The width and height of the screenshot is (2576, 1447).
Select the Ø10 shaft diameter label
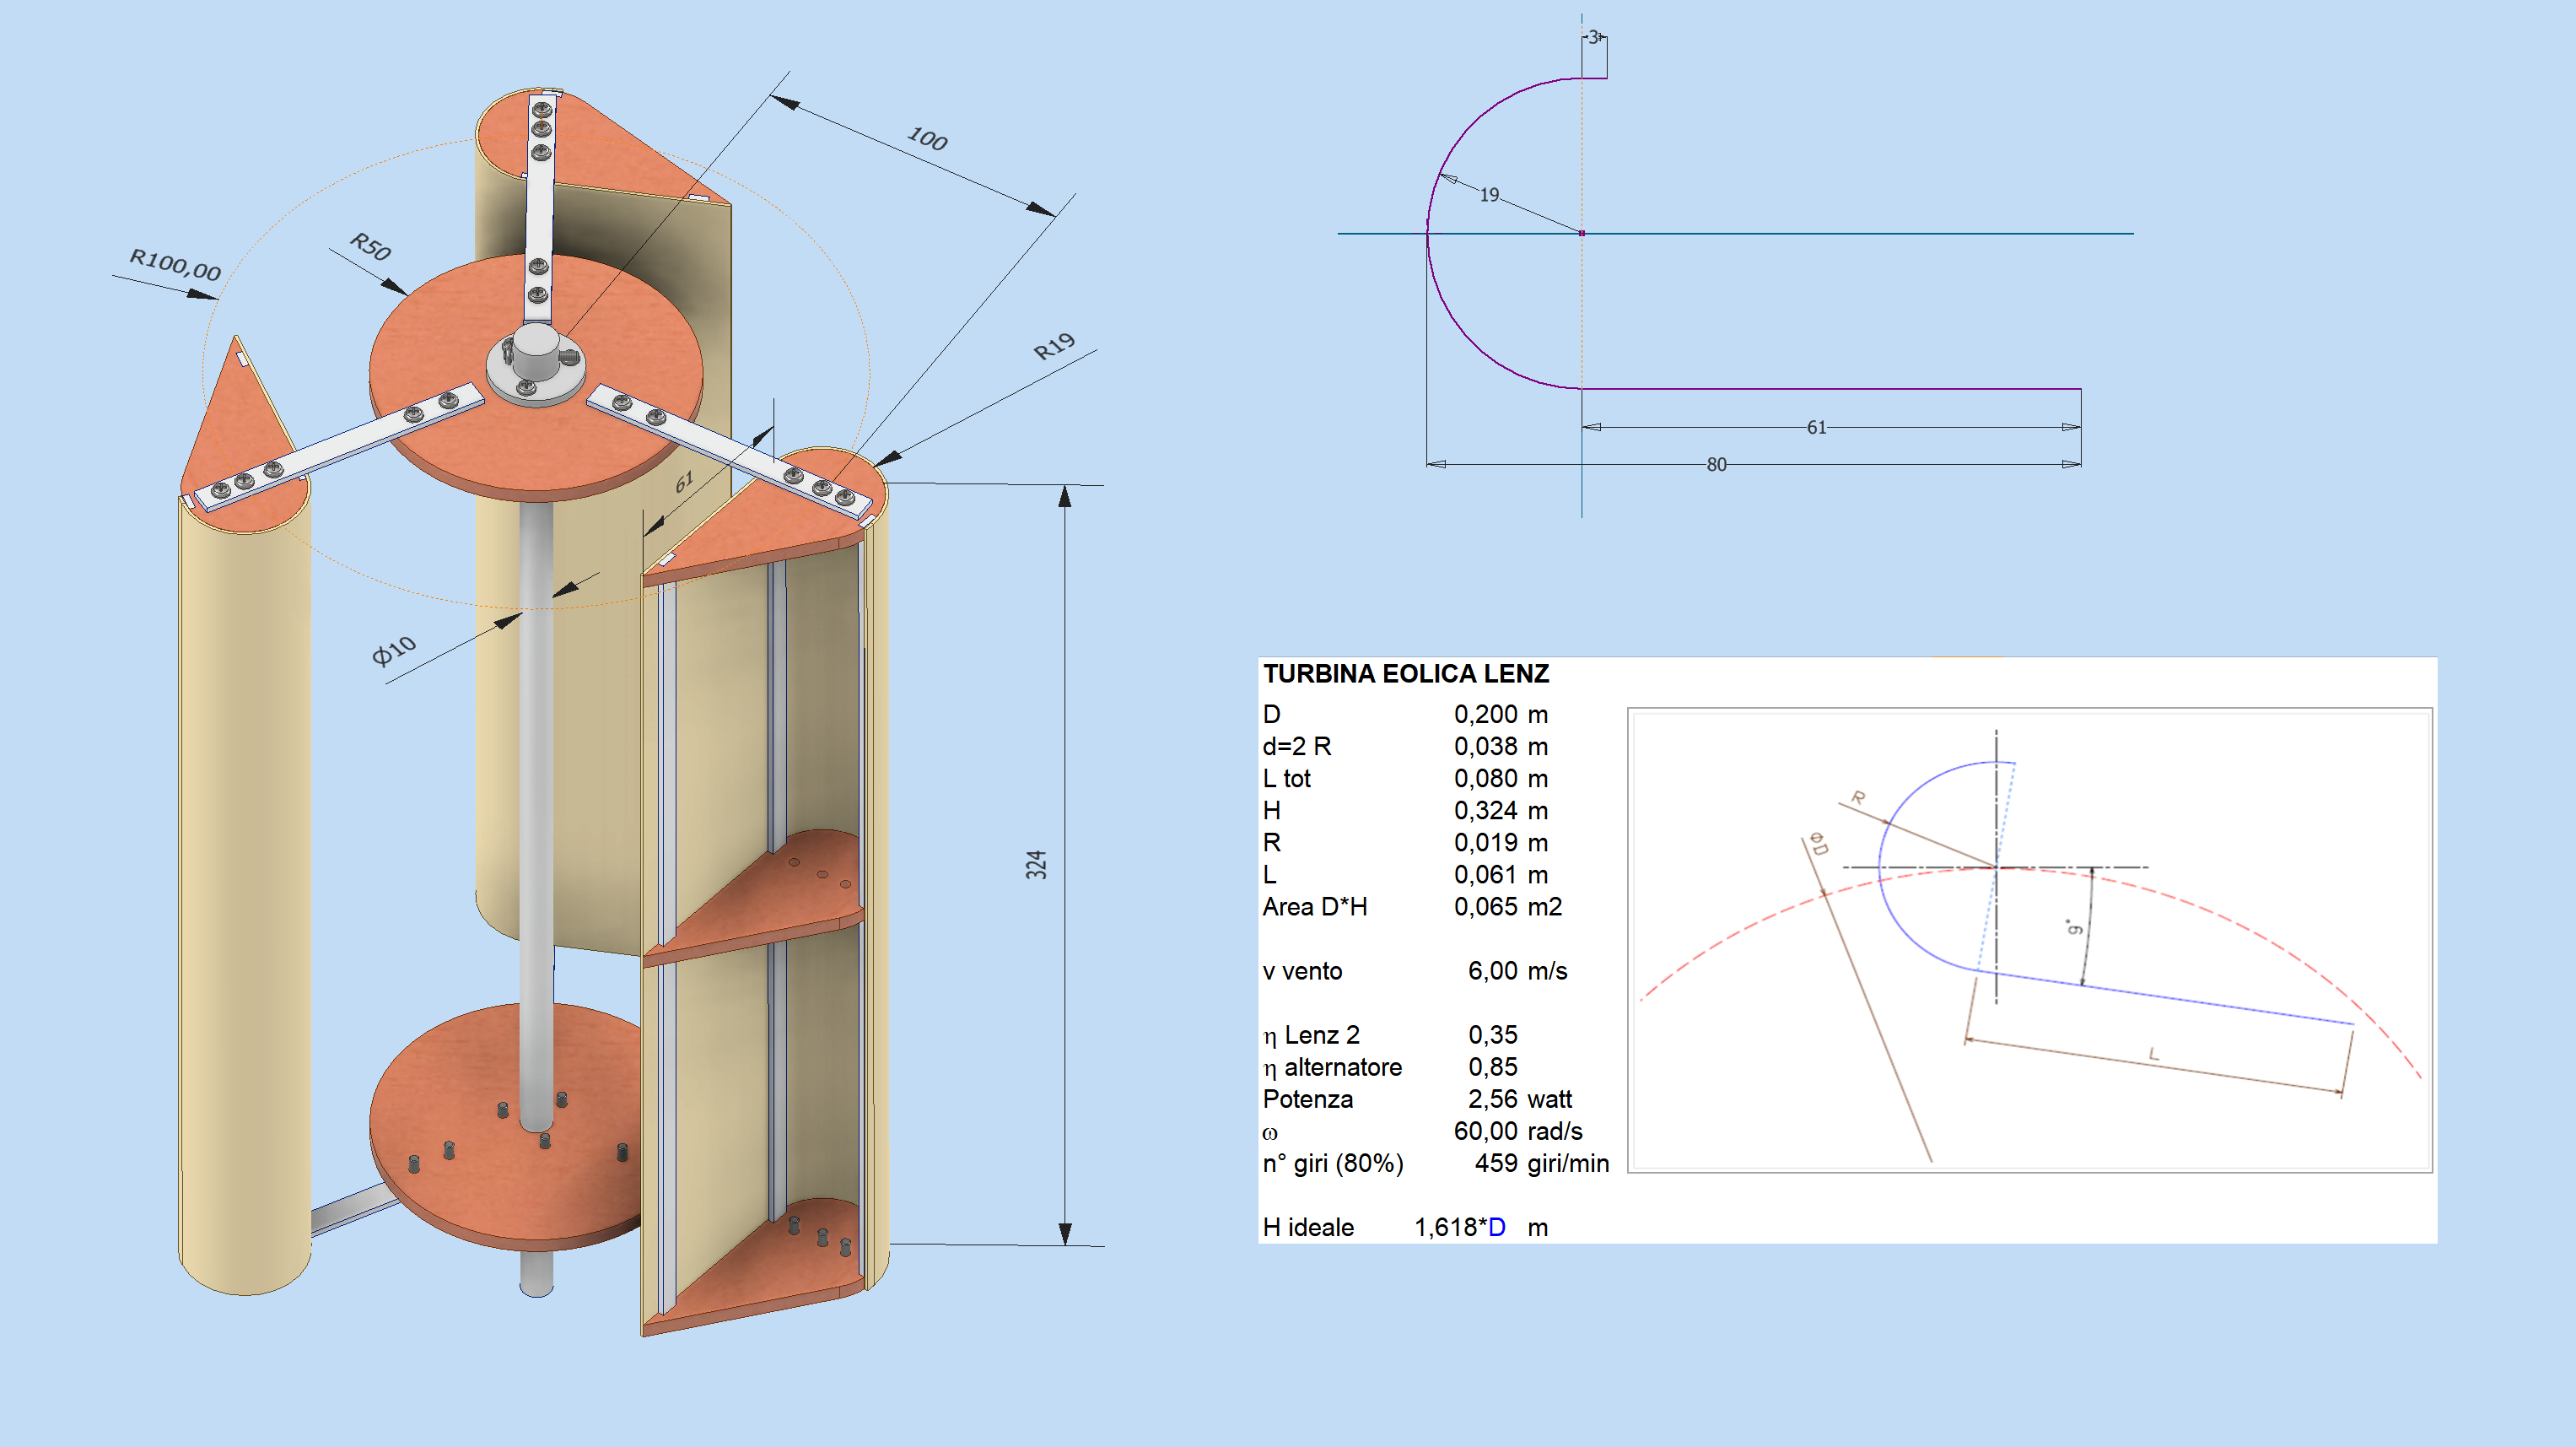394,651
